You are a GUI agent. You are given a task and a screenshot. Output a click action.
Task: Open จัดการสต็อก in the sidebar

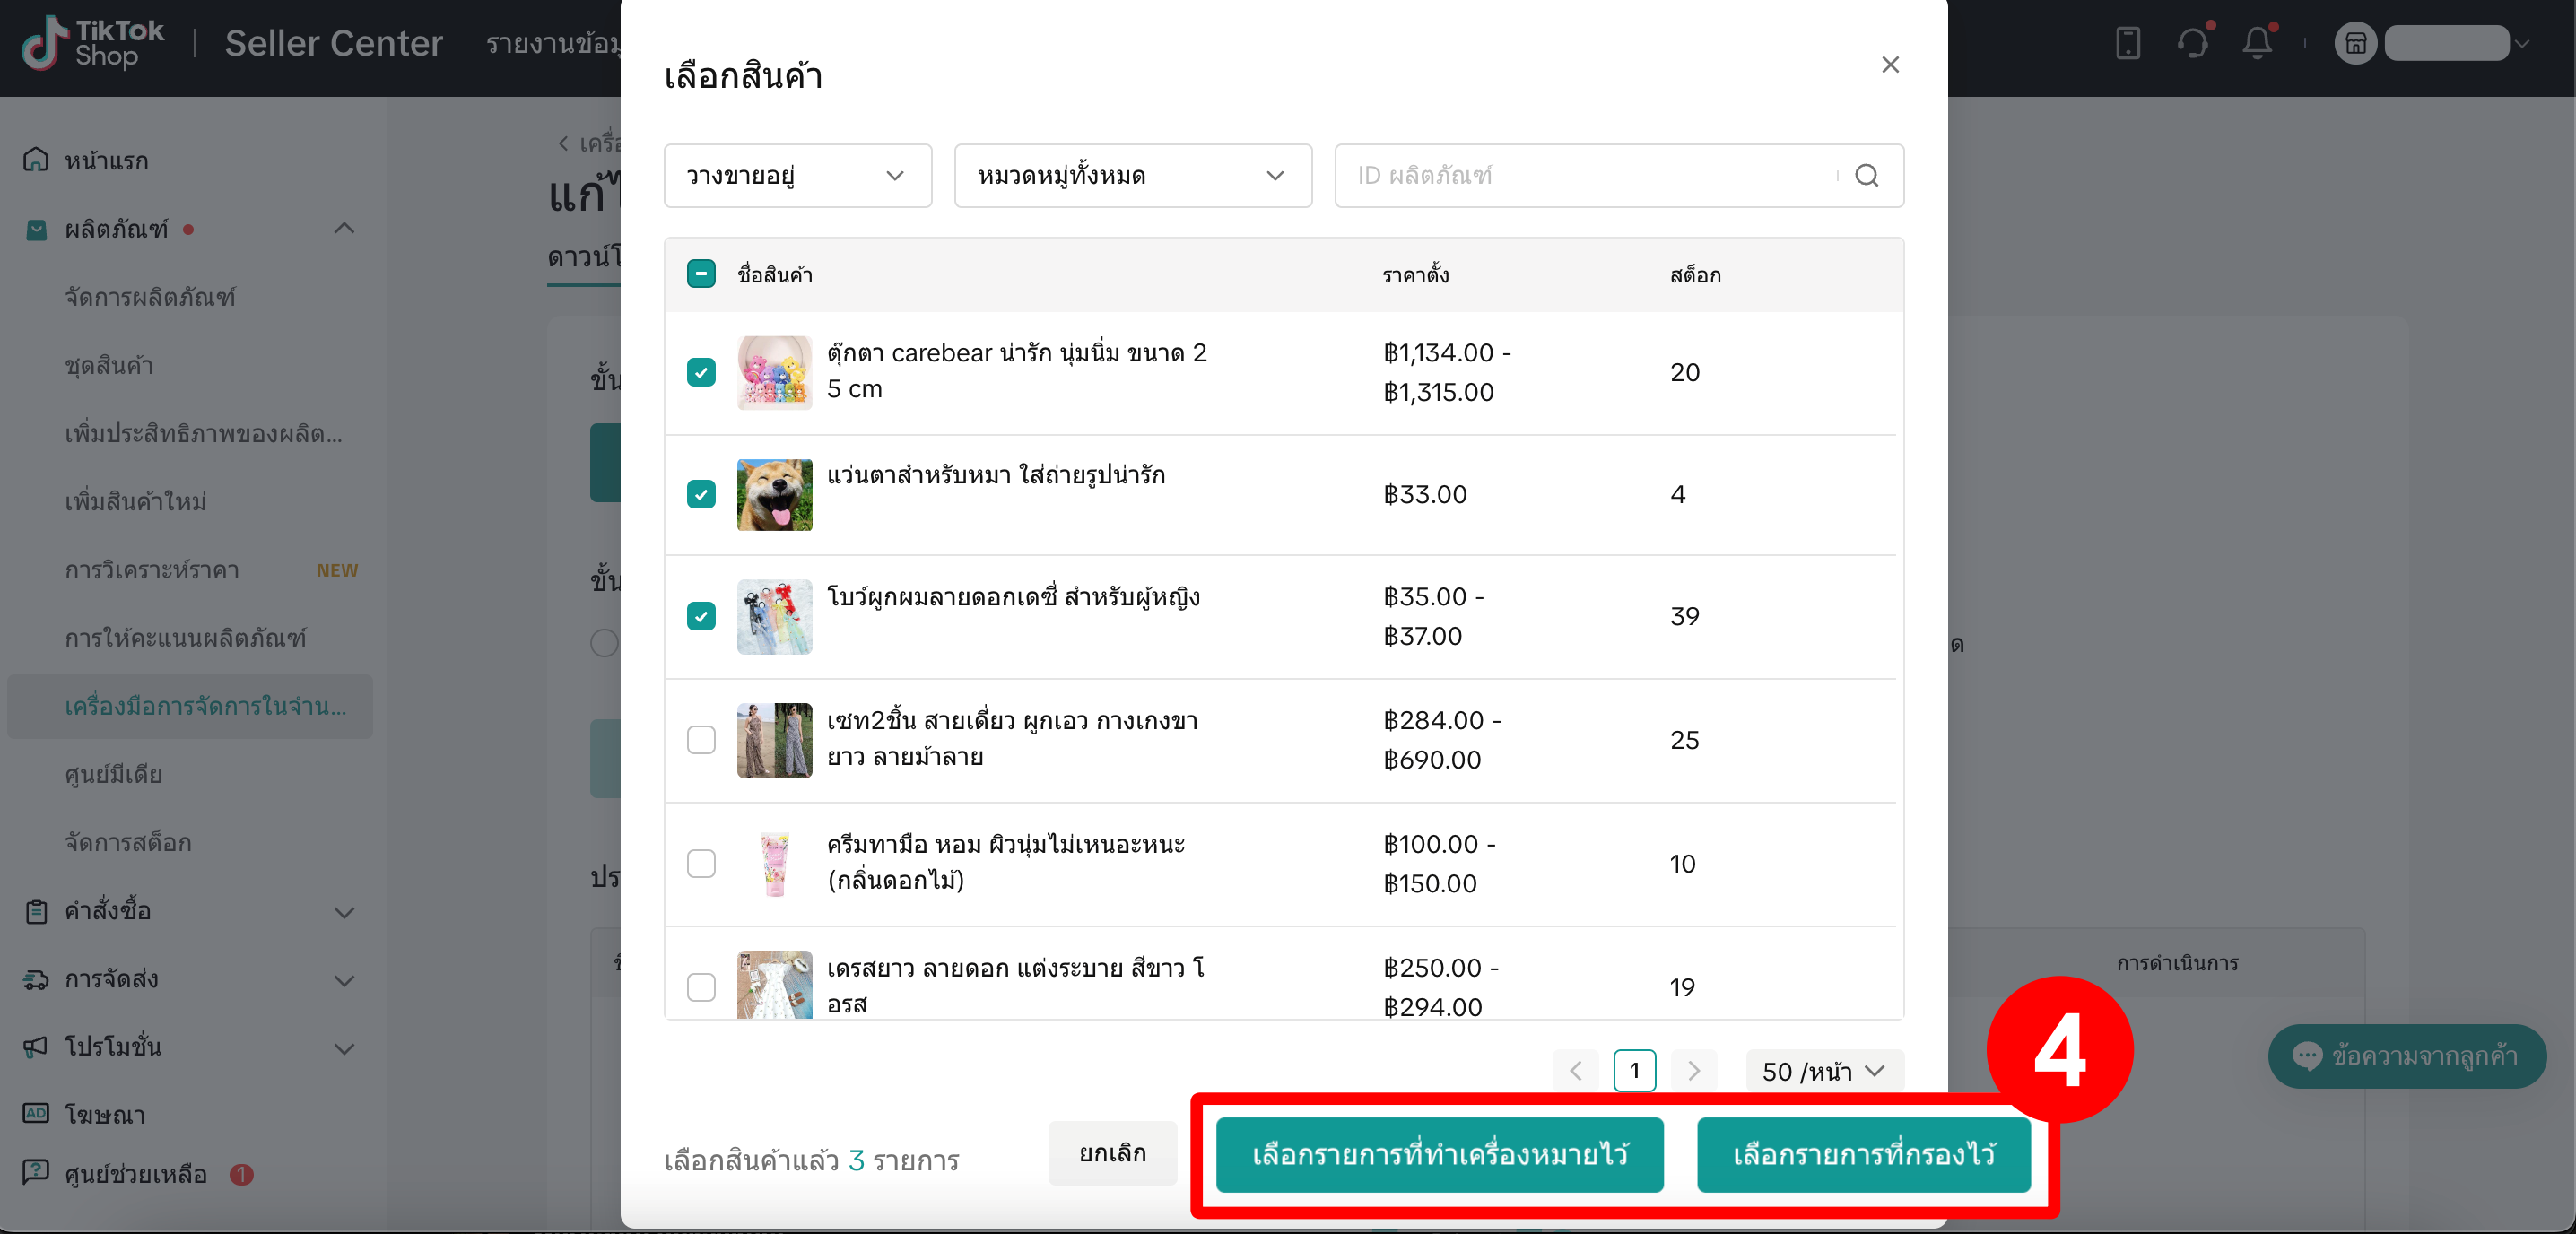pyautogui.click(x=128, y=842)
